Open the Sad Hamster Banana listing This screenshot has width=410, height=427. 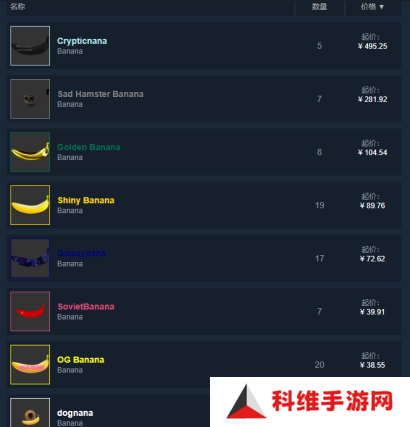click(x=100, y=94)
